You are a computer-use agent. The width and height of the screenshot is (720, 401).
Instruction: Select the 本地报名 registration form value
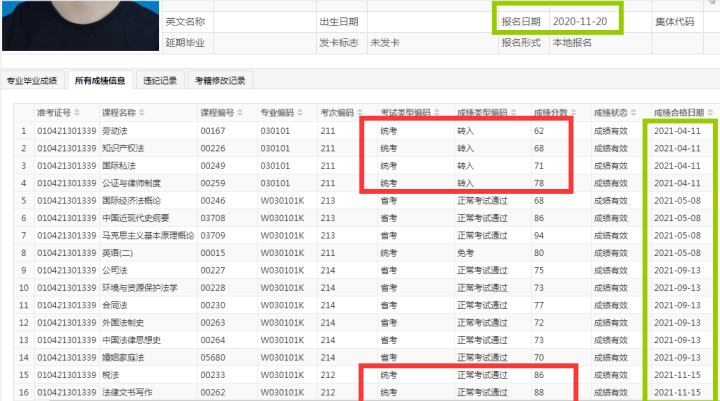[x=572, y=43]
